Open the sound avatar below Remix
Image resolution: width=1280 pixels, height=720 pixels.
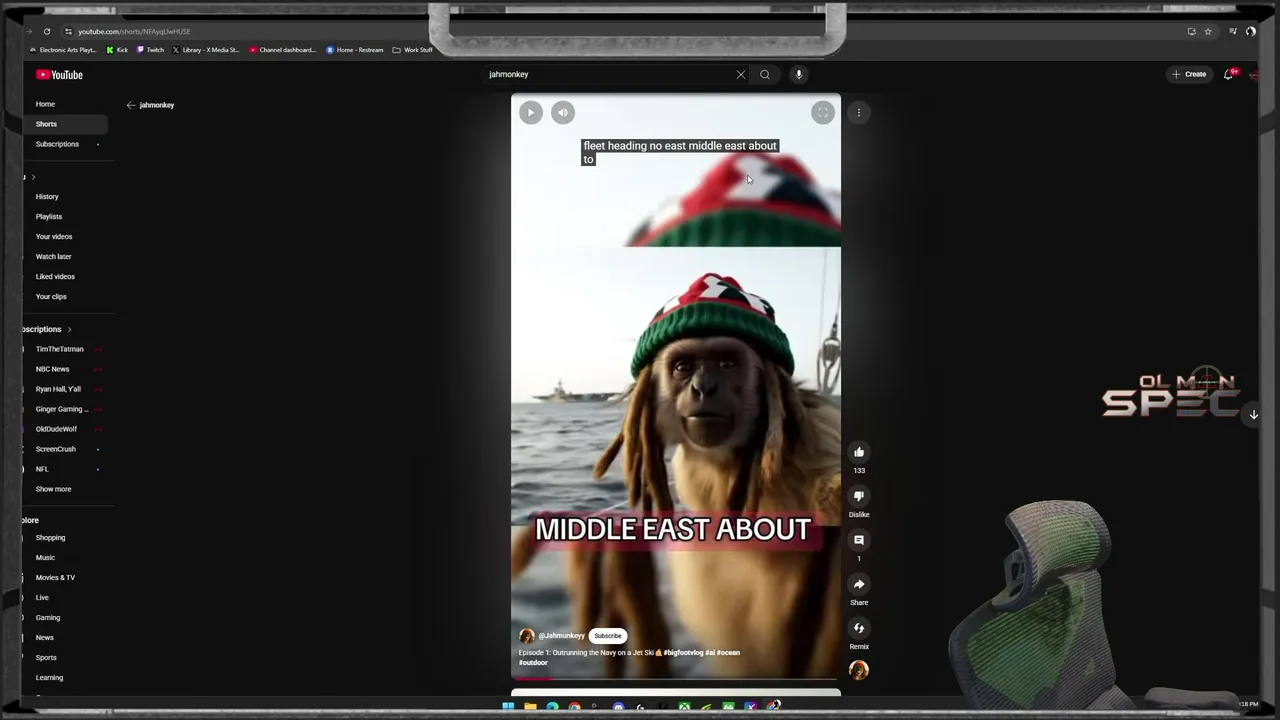pyautogui.click(x=859, y=670)
